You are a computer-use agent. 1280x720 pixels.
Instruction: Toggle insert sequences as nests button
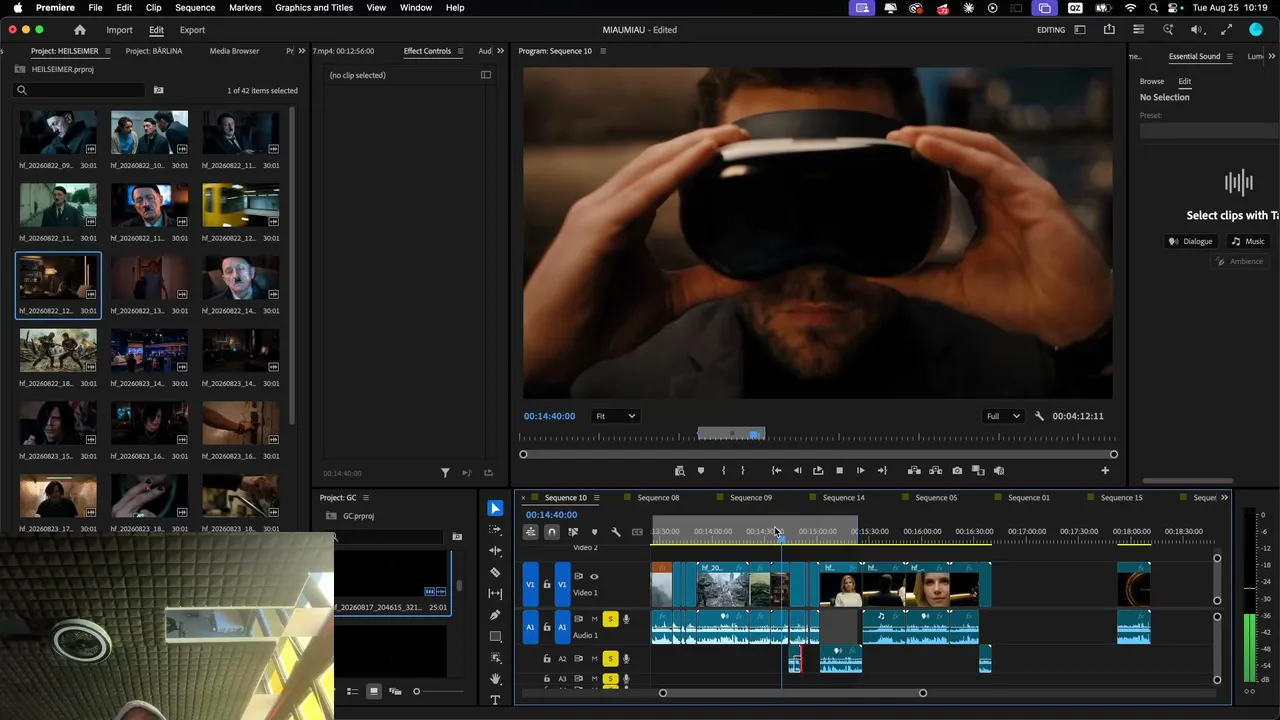[531, 532]
